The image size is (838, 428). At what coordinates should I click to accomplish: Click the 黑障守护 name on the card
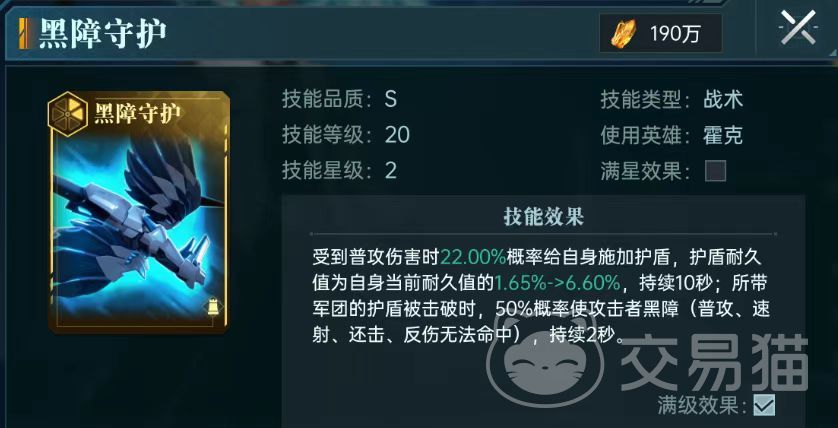138,113
